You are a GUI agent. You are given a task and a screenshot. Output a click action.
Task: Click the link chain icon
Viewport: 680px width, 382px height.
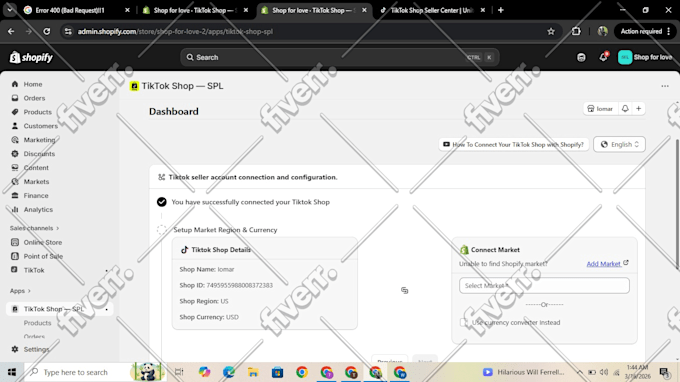click(405, 290)
